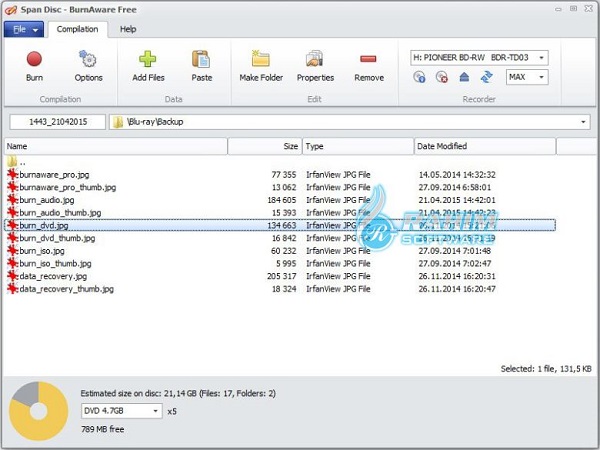
Task: Click the date 26.11.2014 16:20:47
Action: (457, 289)
